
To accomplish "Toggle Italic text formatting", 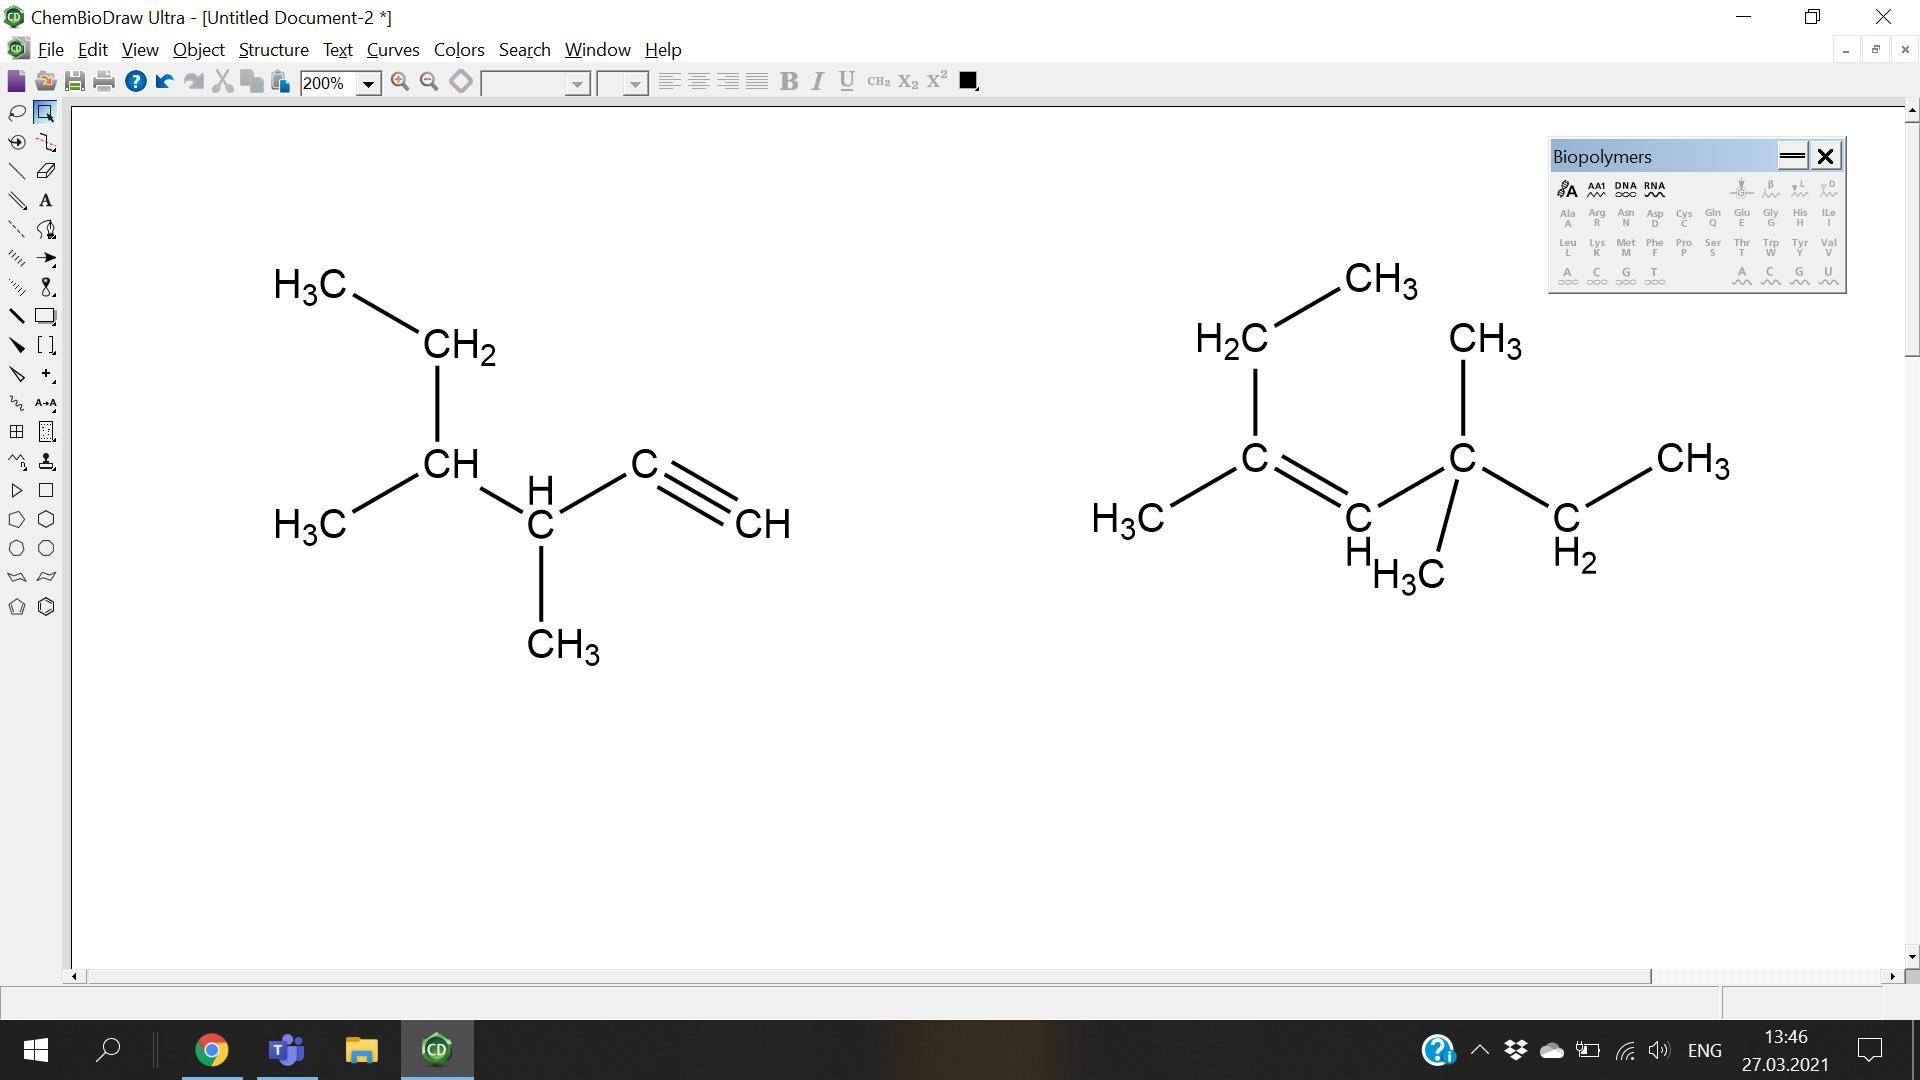I will (817, 82).
